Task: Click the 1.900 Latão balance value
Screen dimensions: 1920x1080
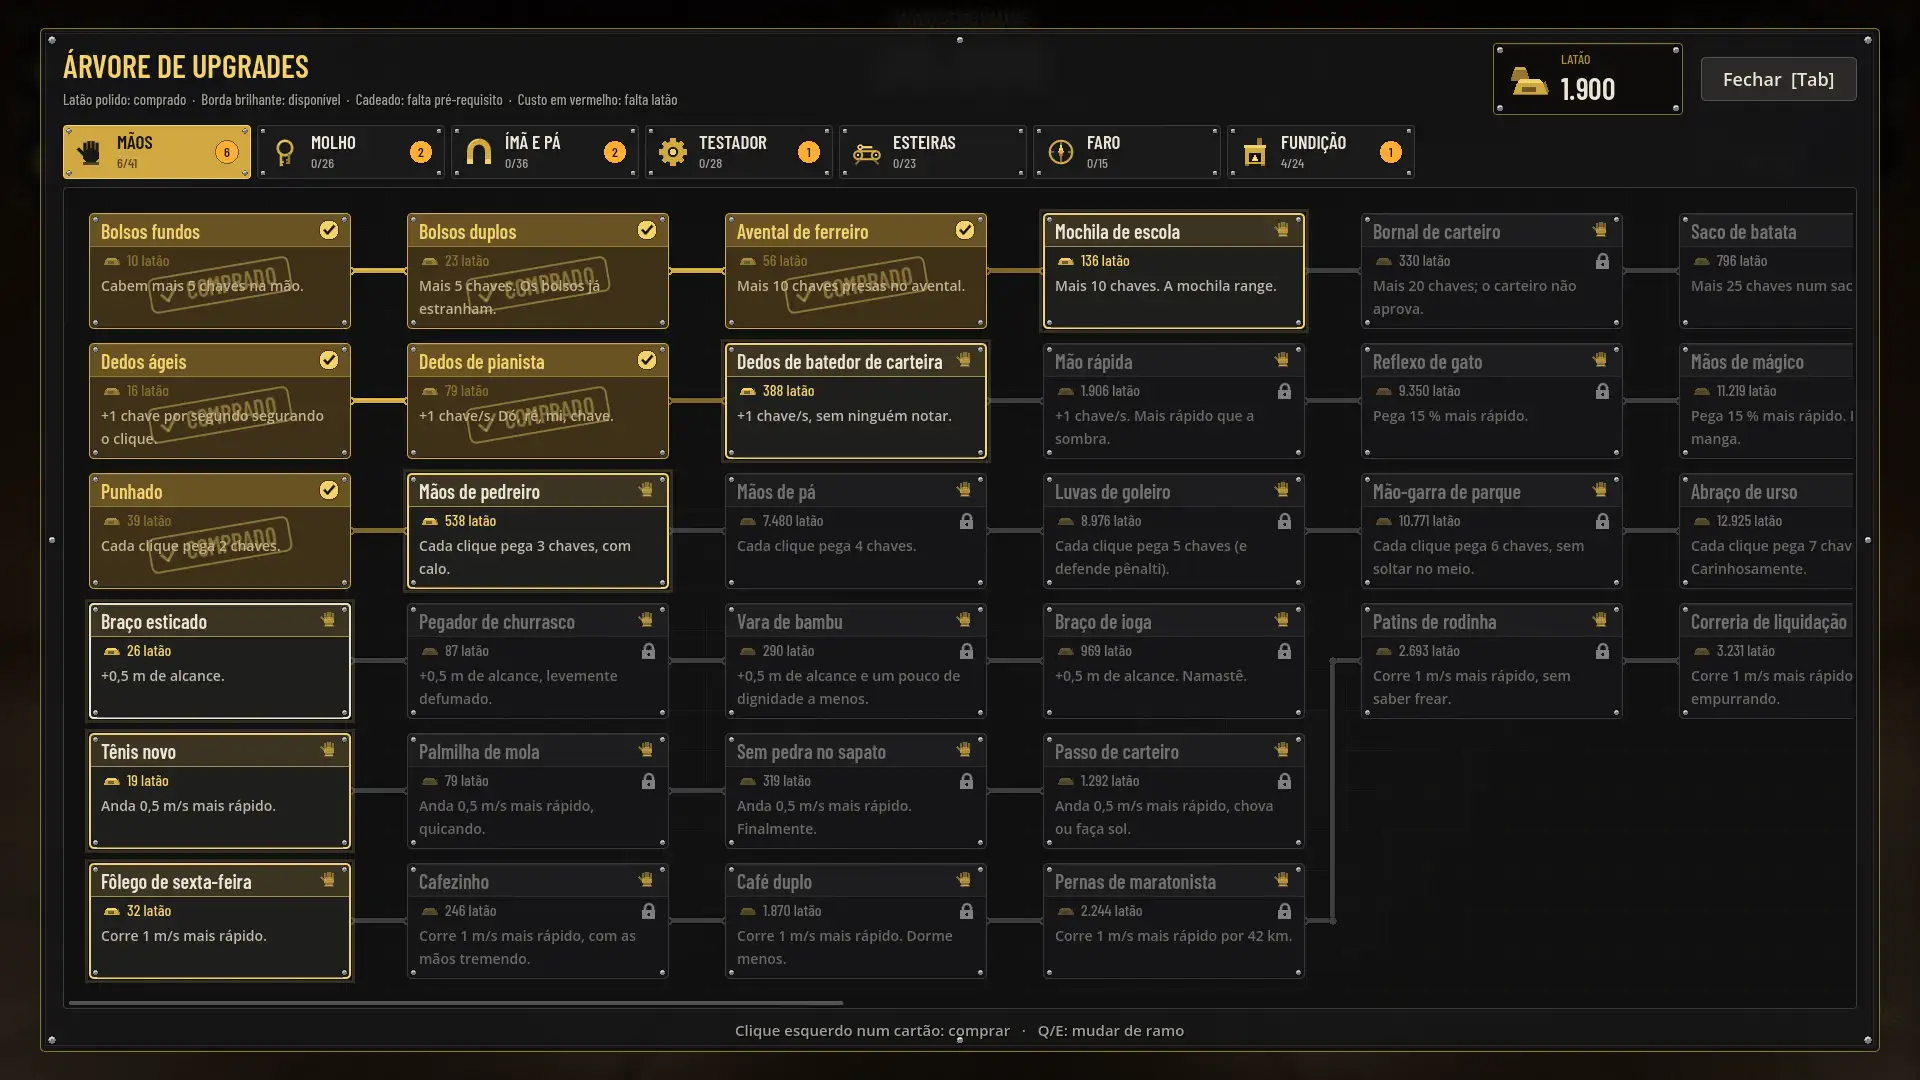Action: (1588, 89)
